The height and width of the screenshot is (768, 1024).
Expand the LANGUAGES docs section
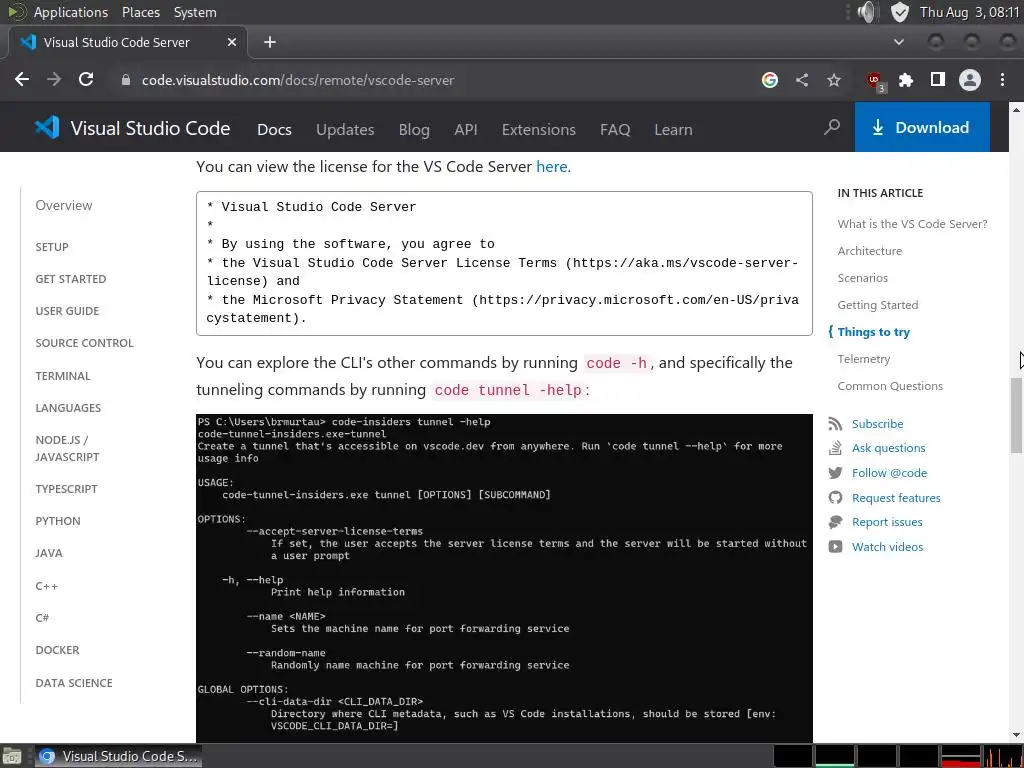click(68, 408)
